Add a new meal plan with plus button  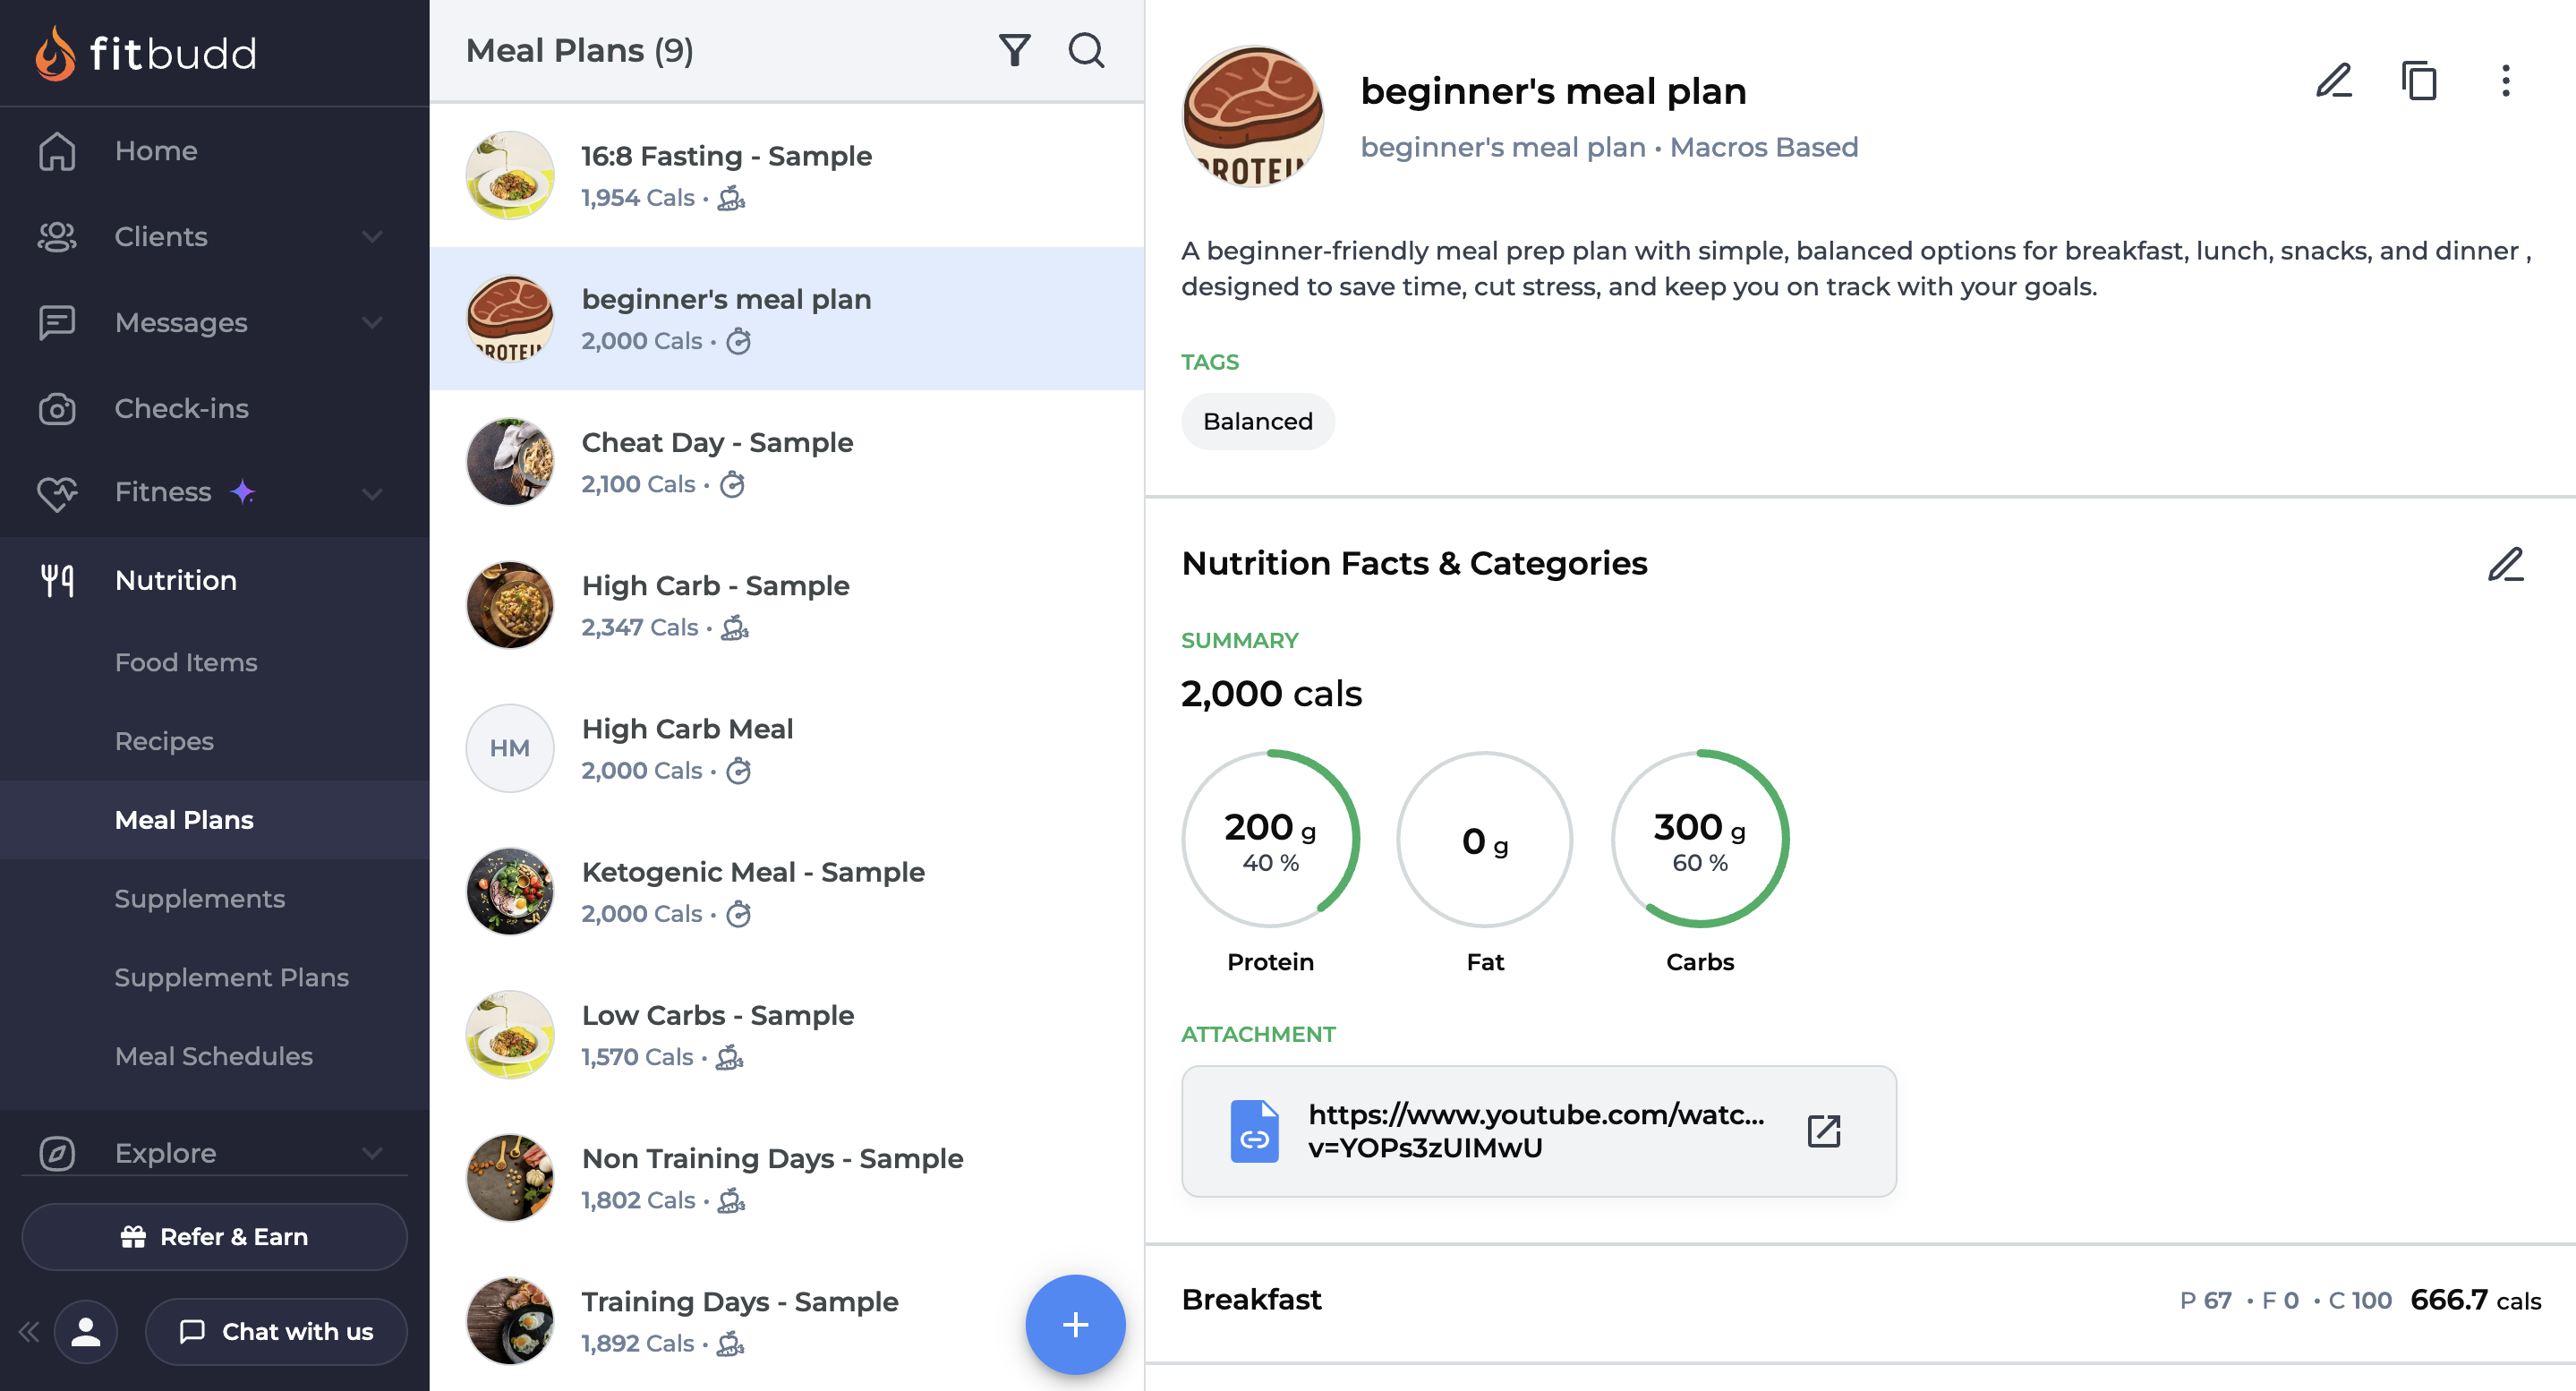(x=1075, y=1325)
